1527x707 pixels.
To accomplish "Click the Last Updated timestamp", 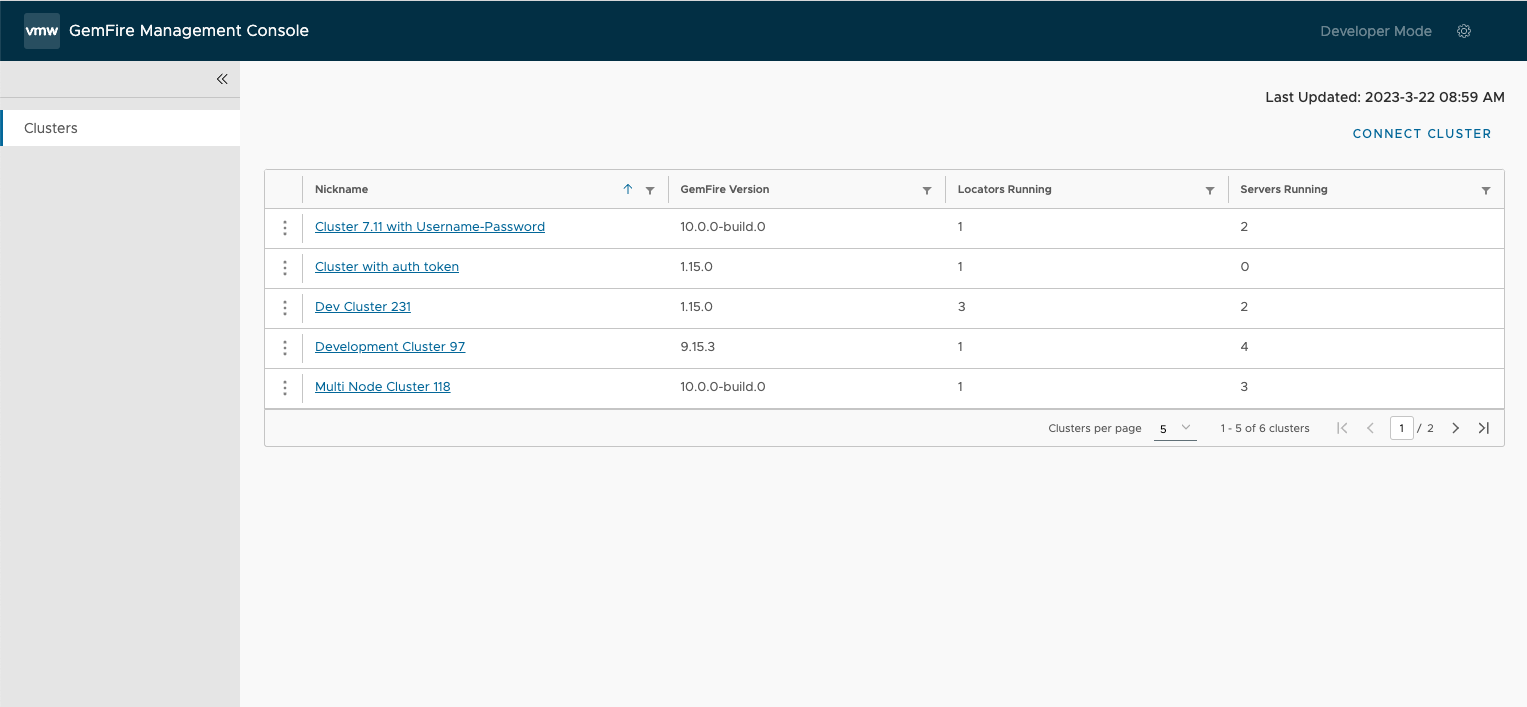I will click(x=1385, y=97).
